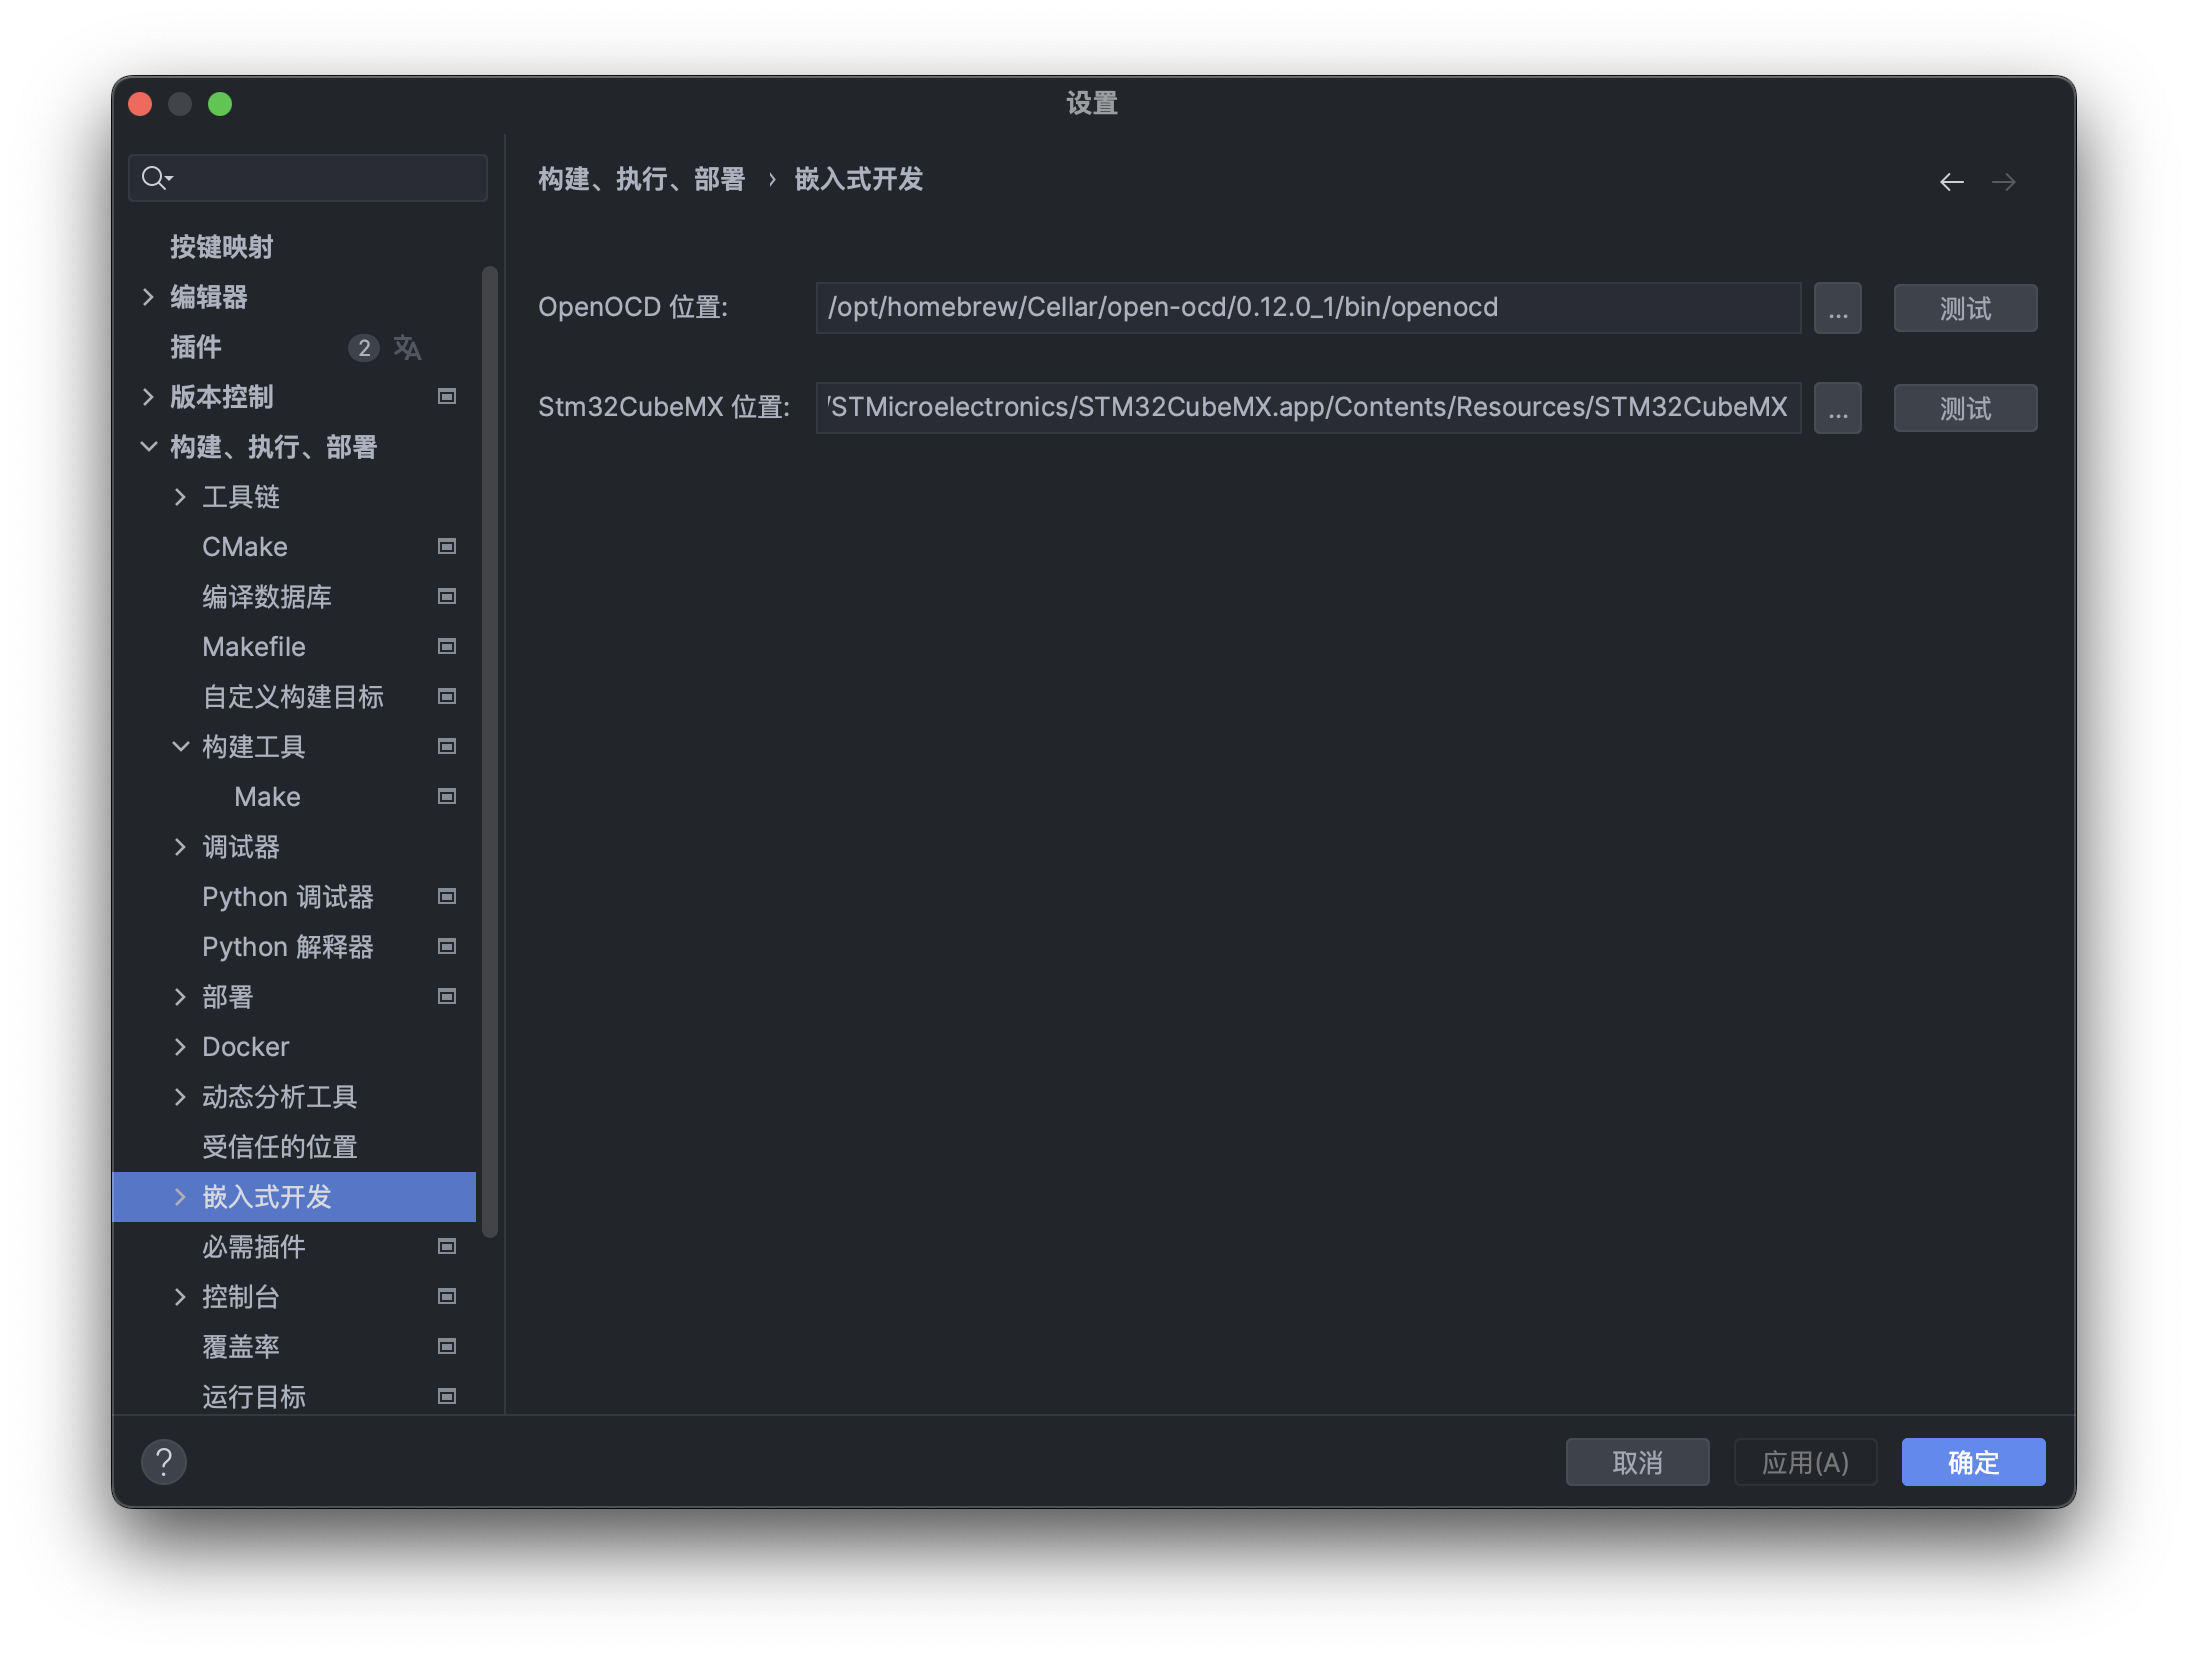This screenshot has height=1656, width=2188.
Task: Click the sidebar vertical scrollbar
Action: tap(489, 750)
